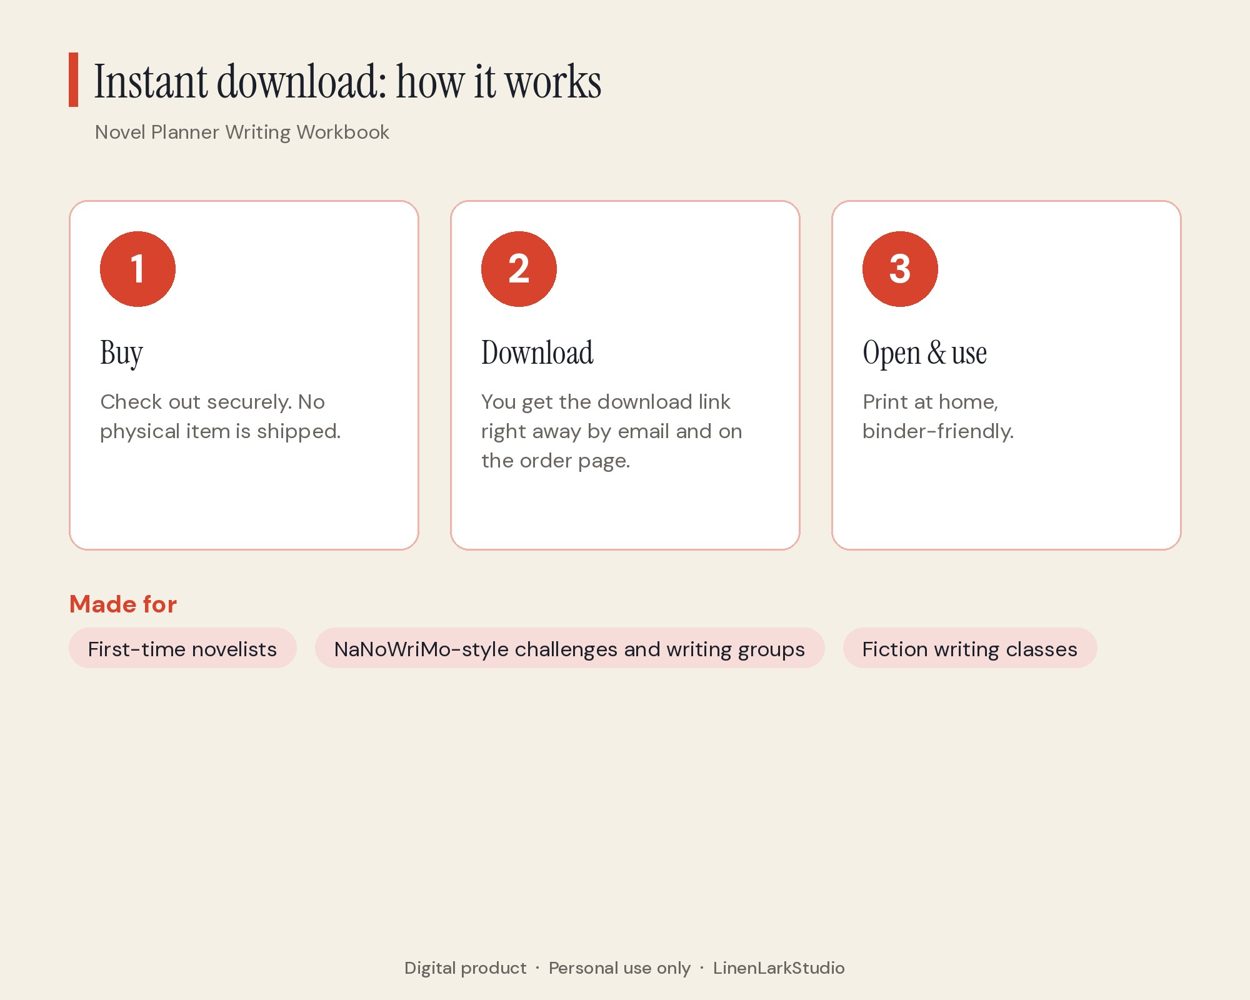Screen dimensions: 1250x1000
Task: Click the "Fiction writing classes" pill
Action: 970,648
